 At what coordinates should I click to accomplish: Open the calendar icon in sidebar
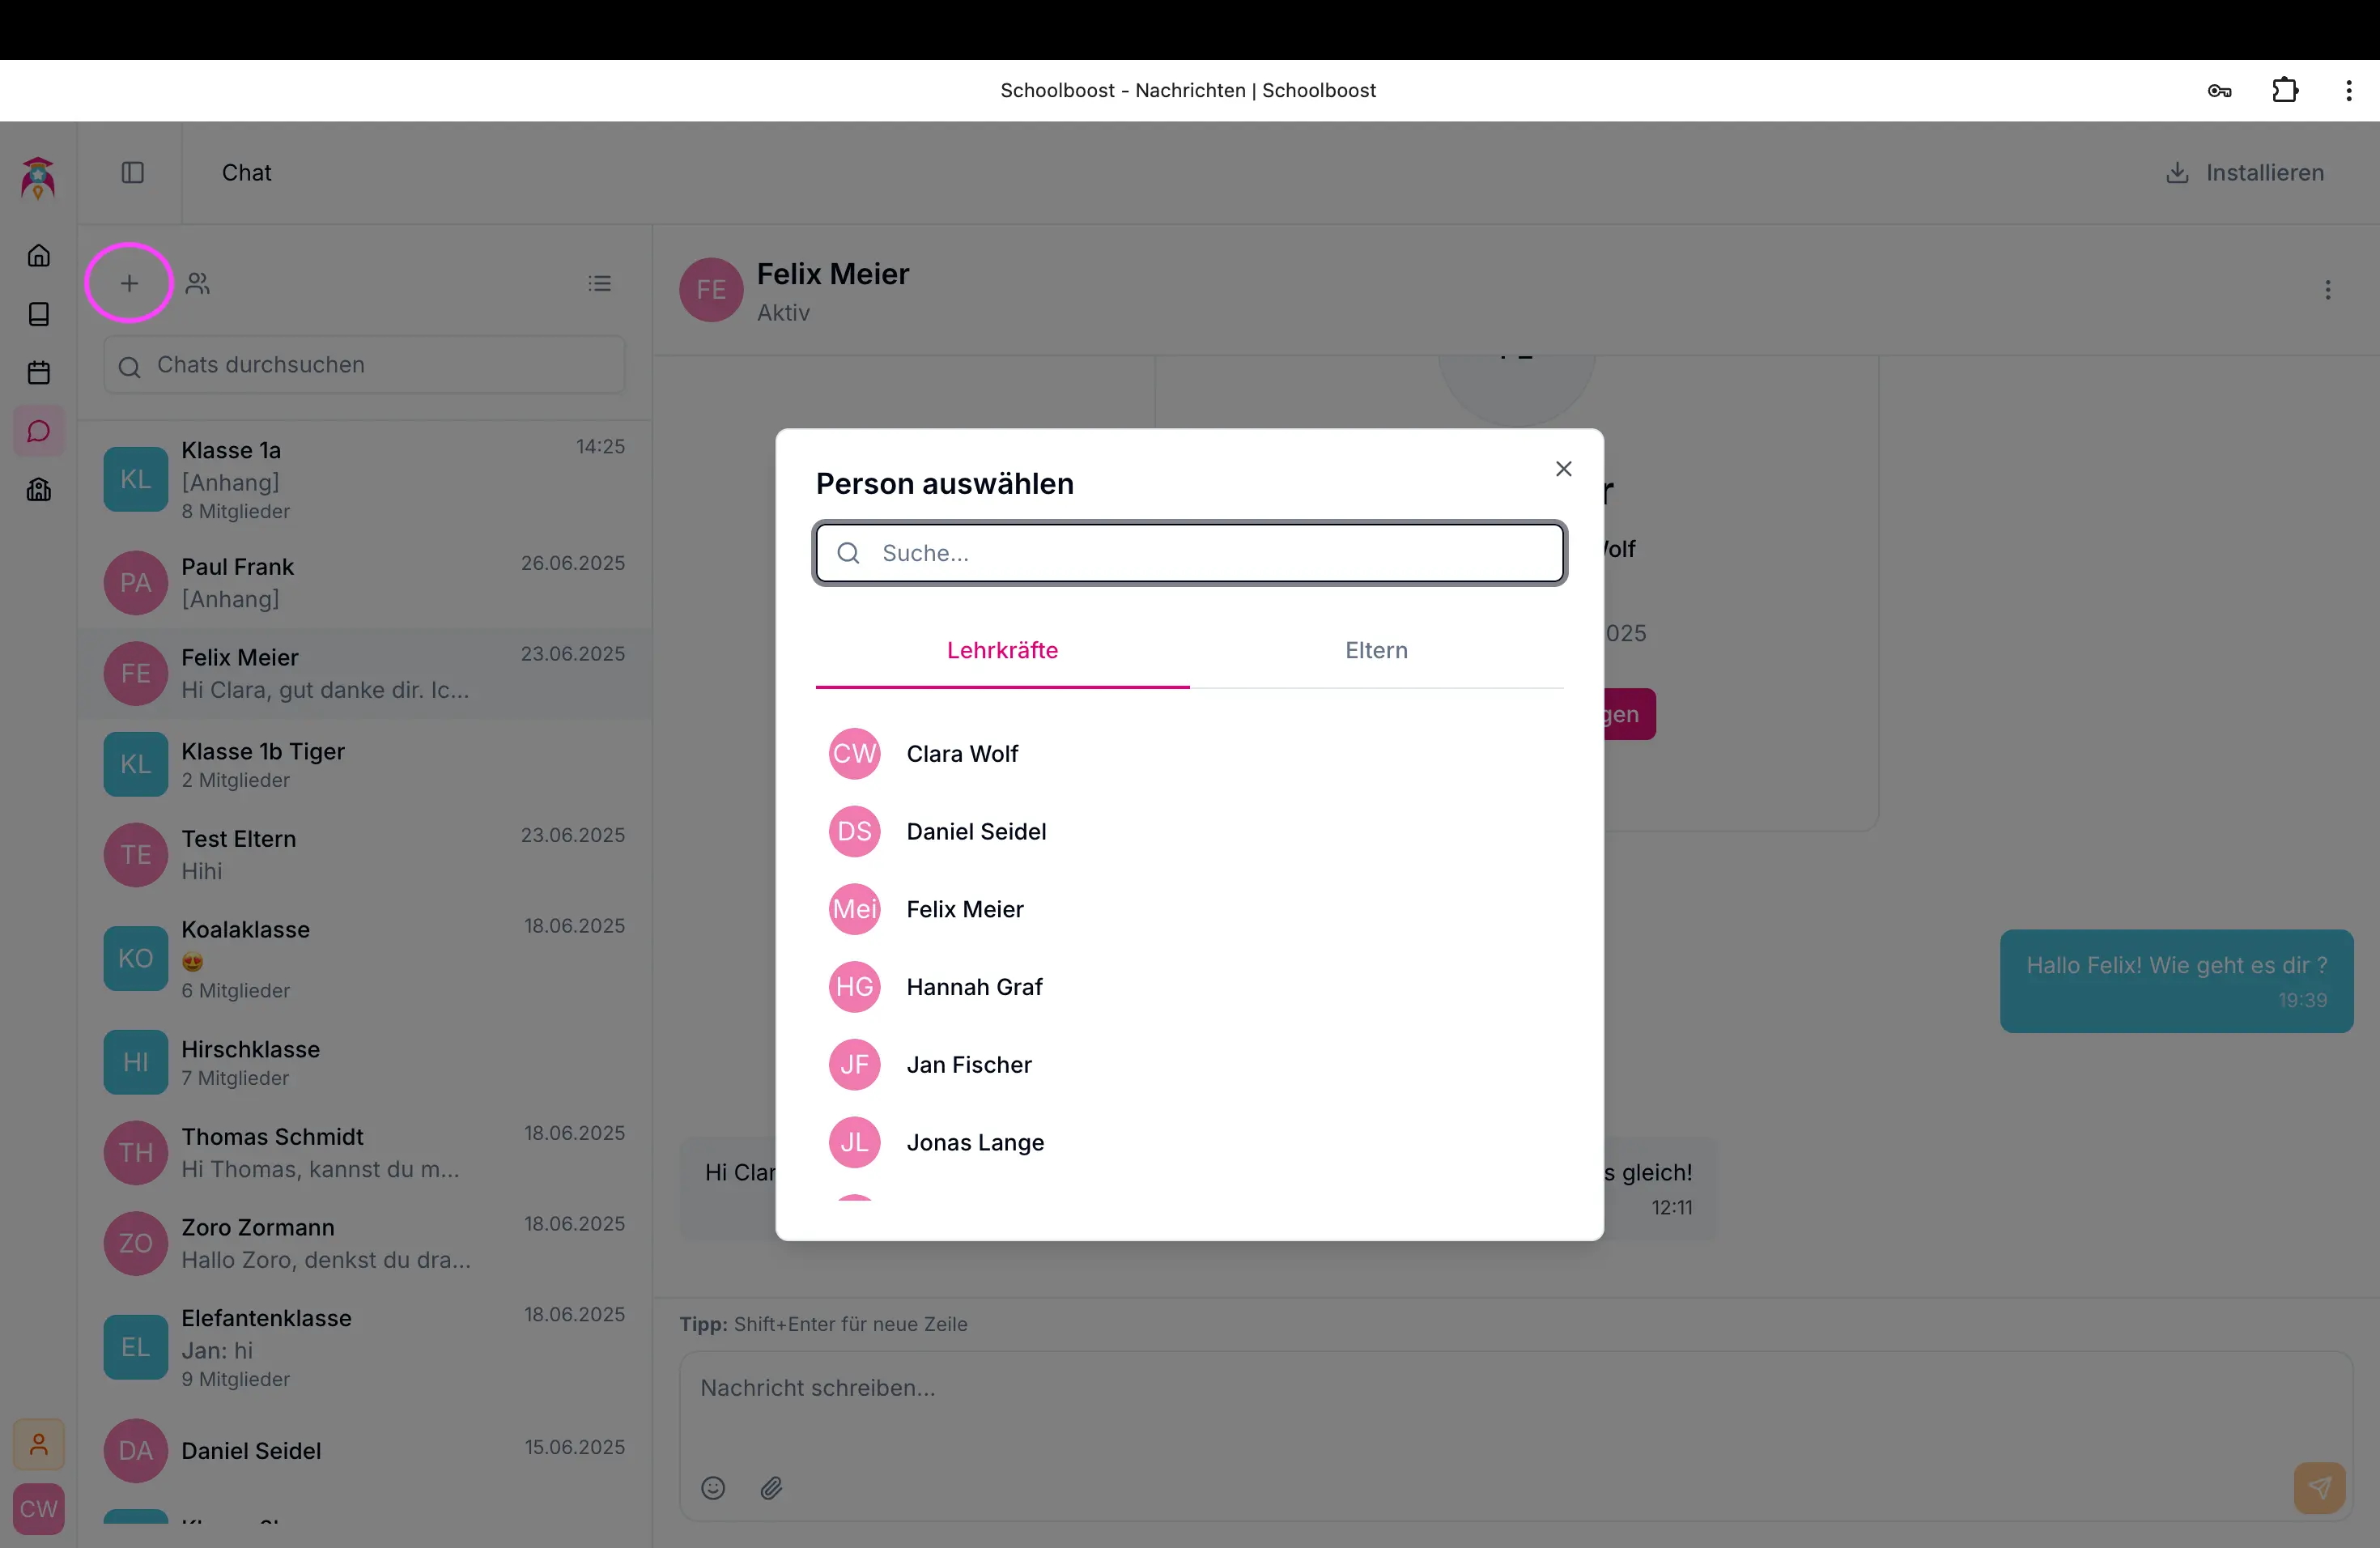coord(39,373)
